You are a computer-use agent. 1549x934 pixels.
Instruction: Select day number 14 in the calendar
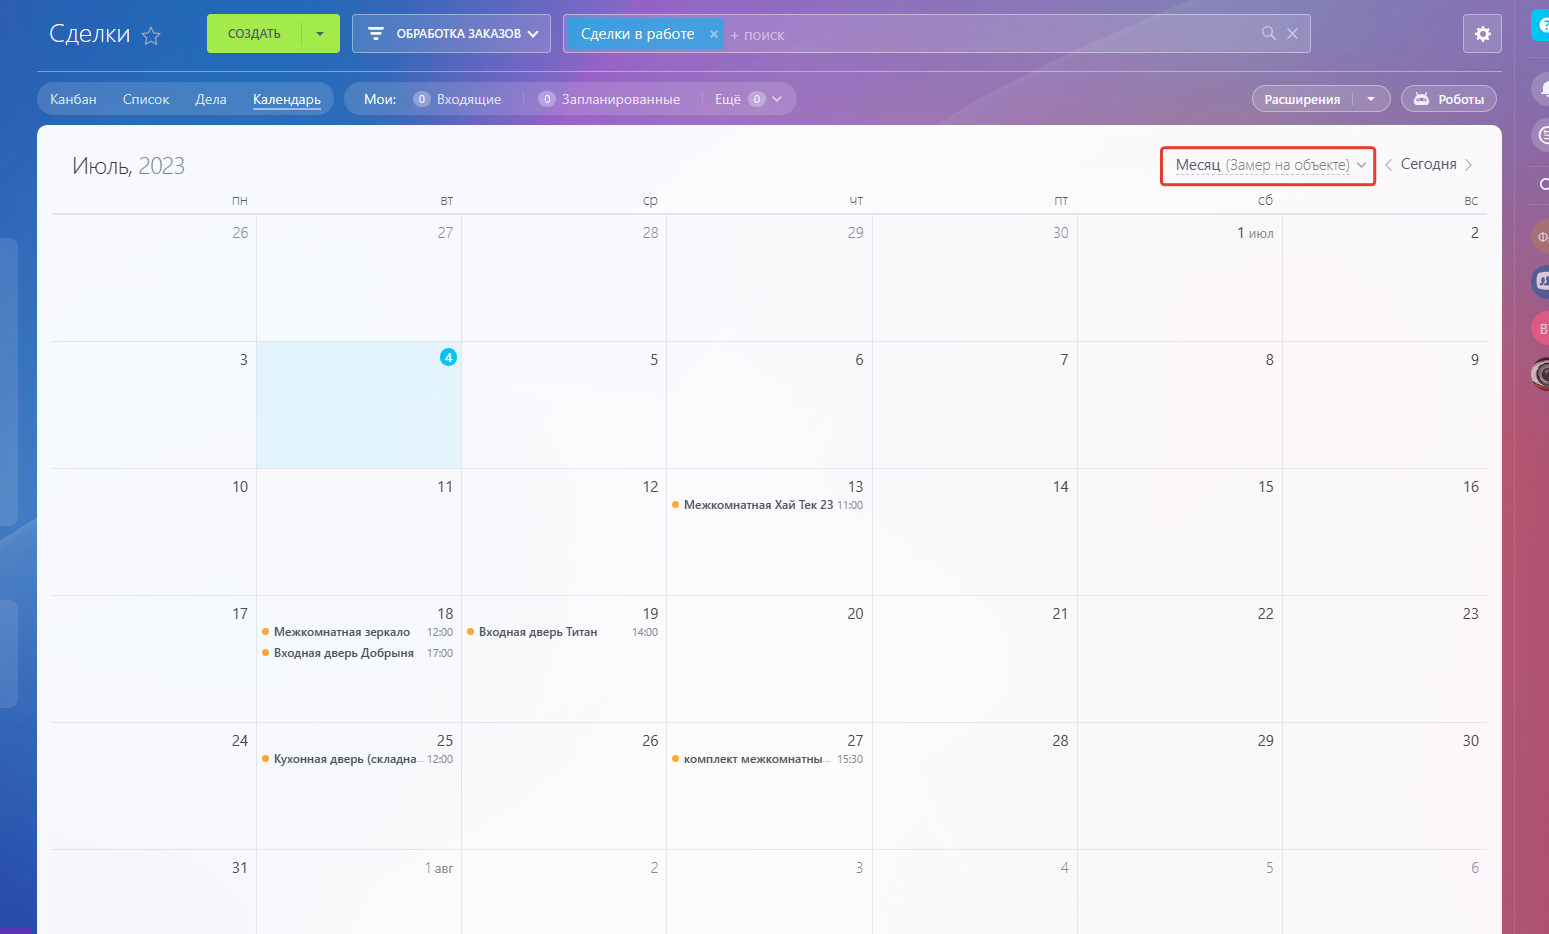(x=1060, y=487)
